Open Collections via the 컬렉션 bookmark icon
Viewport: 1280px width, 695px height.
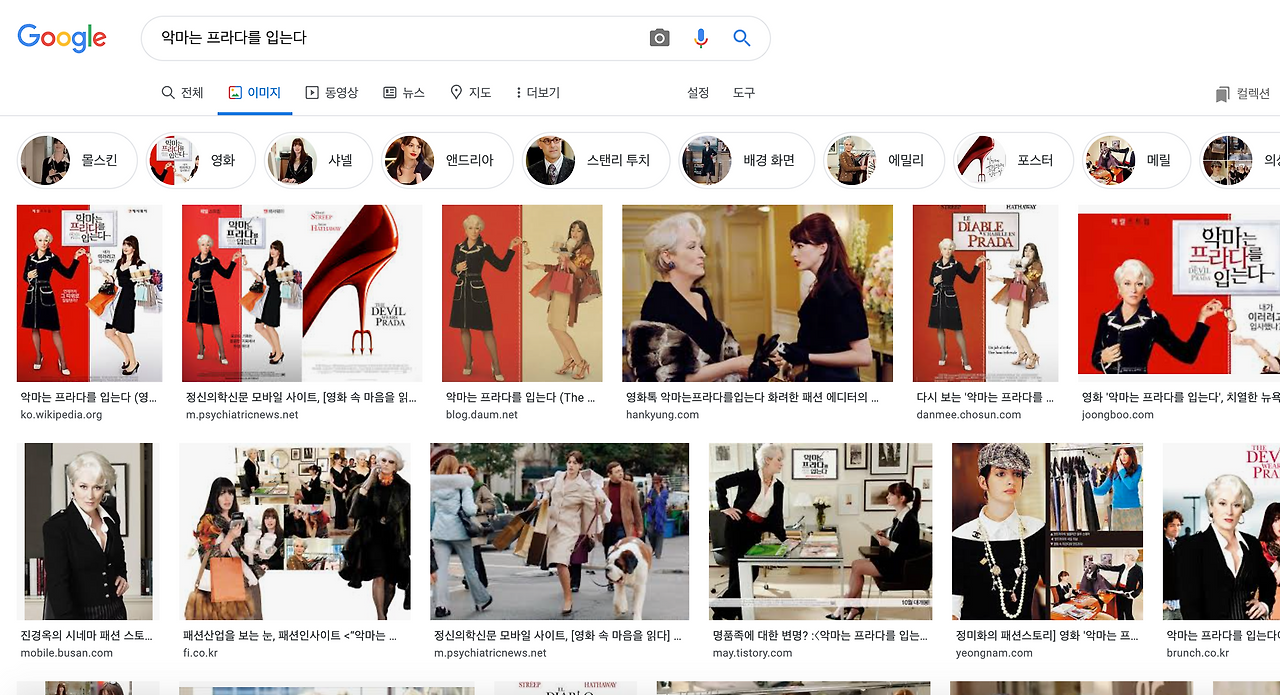tap(1221, 92)
